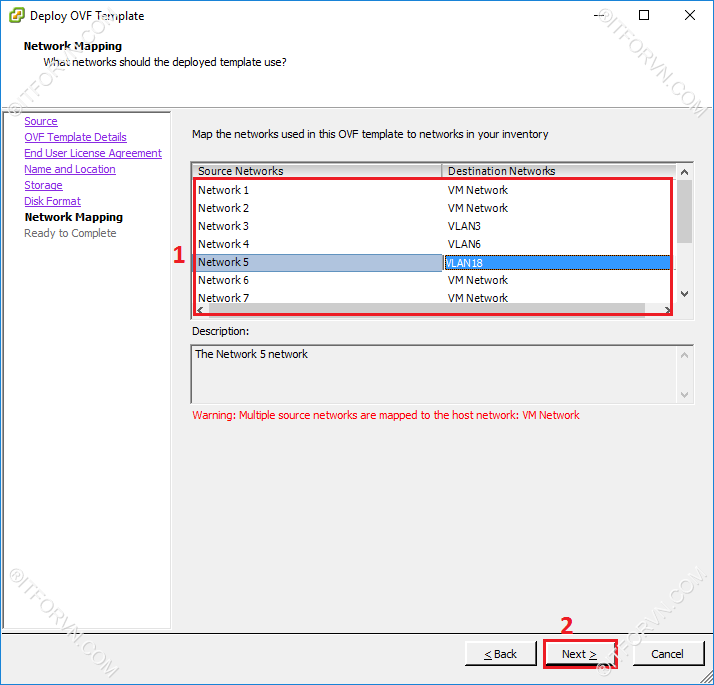Go to OVF Template Details step
This screenshot has width=714, height=685.
tap(75, 137)
